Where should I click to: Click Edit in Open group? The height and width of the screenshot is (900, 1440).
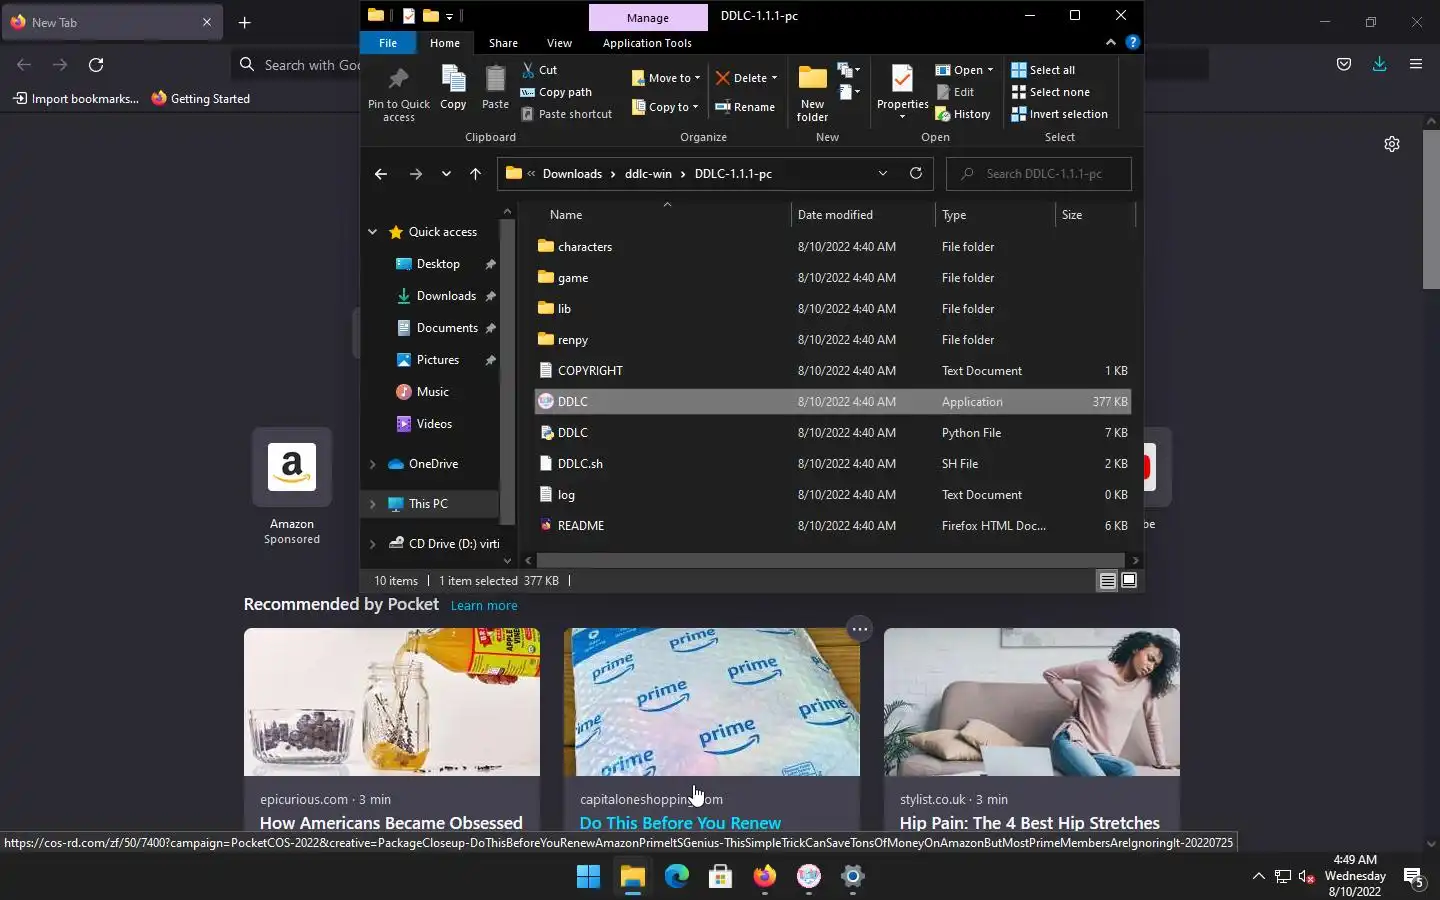coord(955,92)
